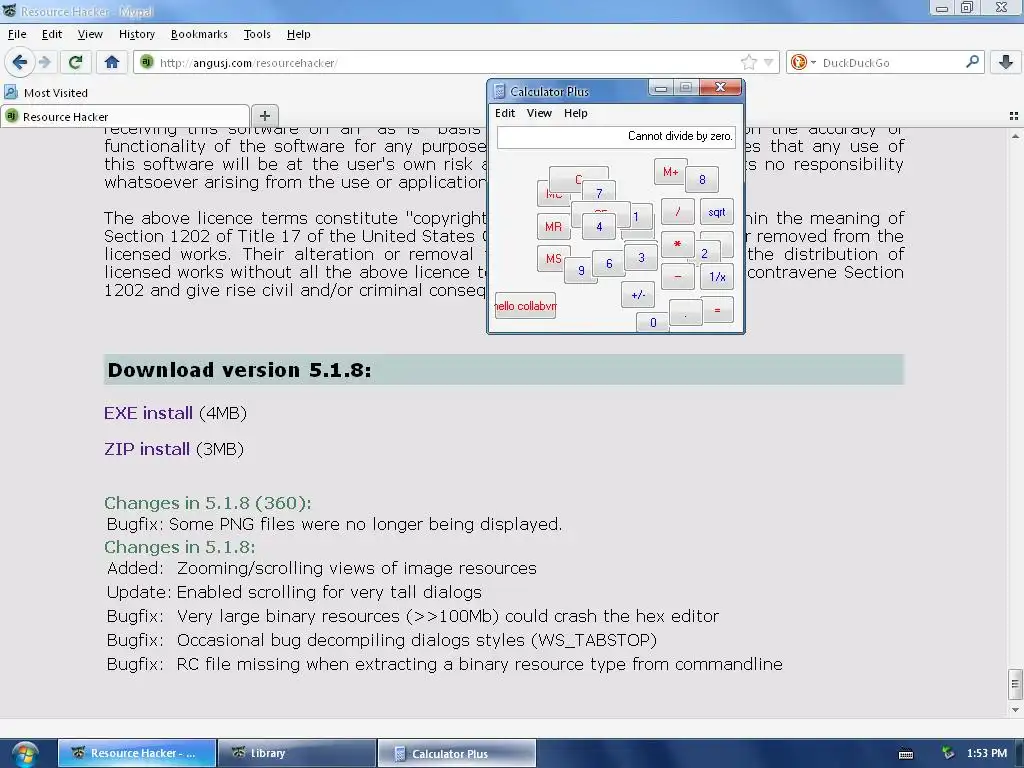The width and height of the screenshot is (1024, 768).
Task: List all tabs button at tab bar end
Action: (1014, 116)
